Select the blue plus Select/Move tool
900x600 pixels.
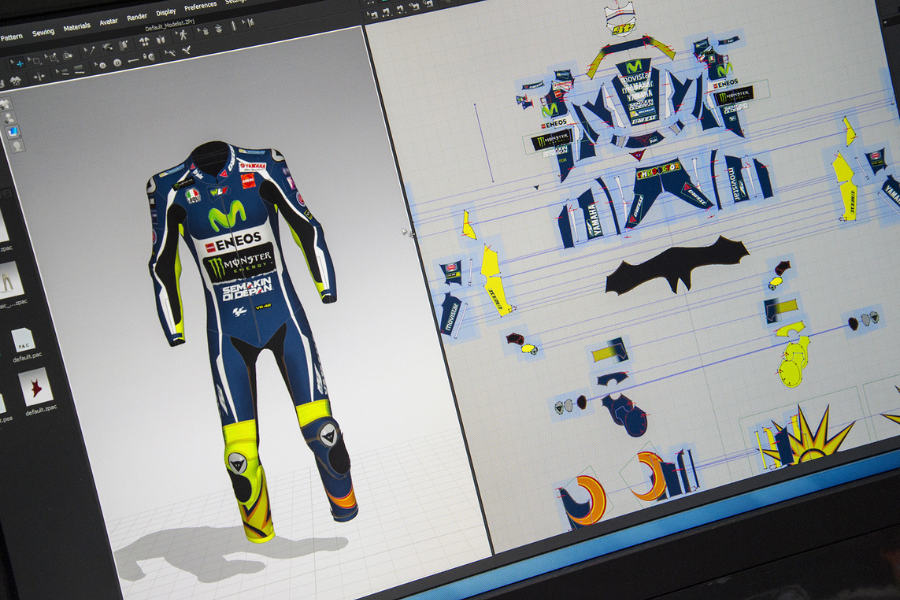point(21,62)
